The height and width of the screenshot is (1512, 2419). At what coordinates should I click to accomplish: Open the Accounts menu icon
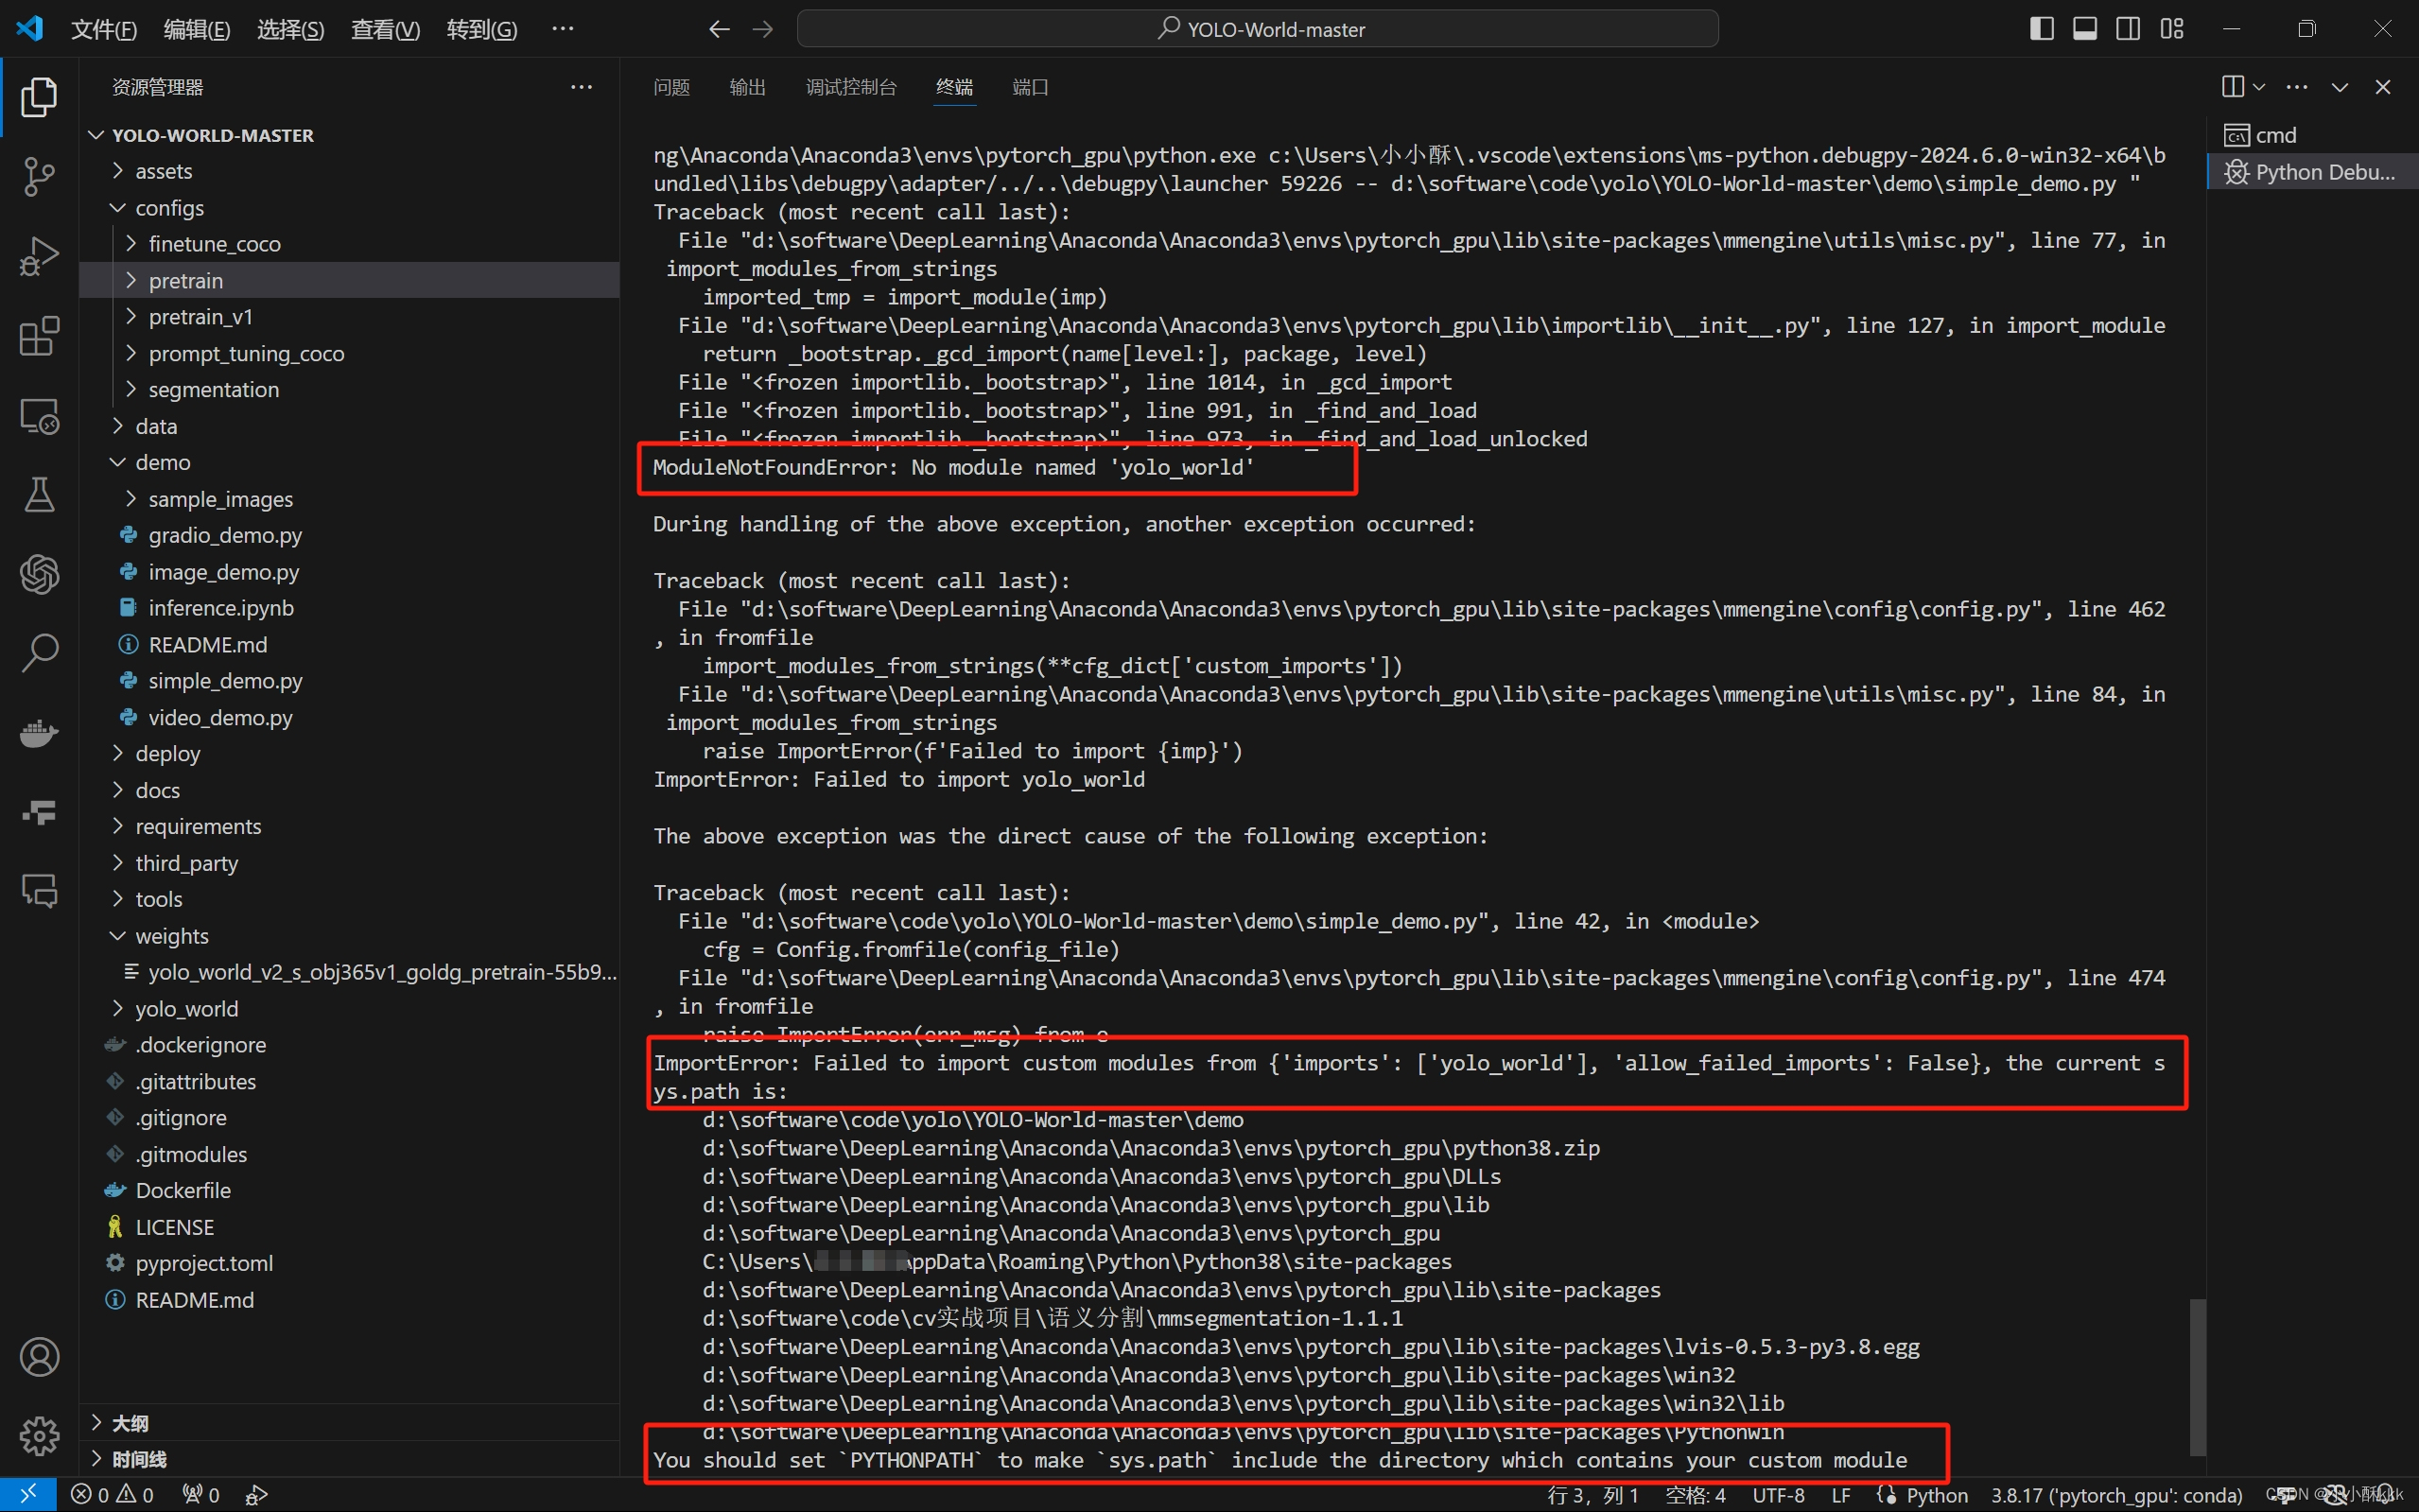click(39, 1357)
